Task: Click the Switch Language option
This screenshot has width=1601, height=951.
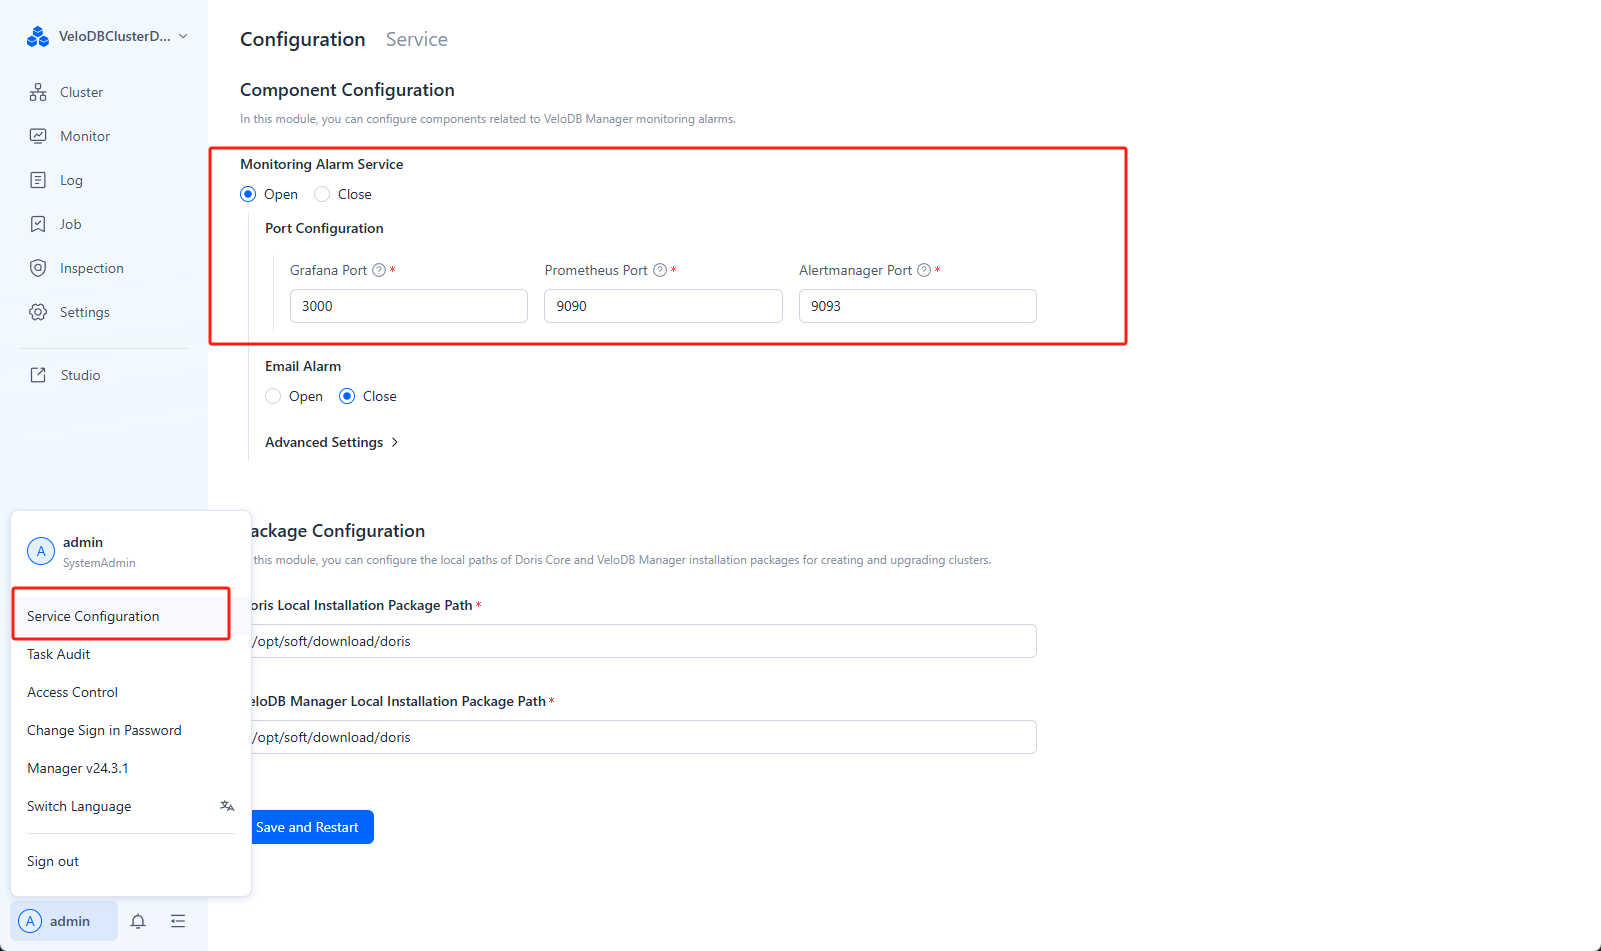Action: [79, 806]
